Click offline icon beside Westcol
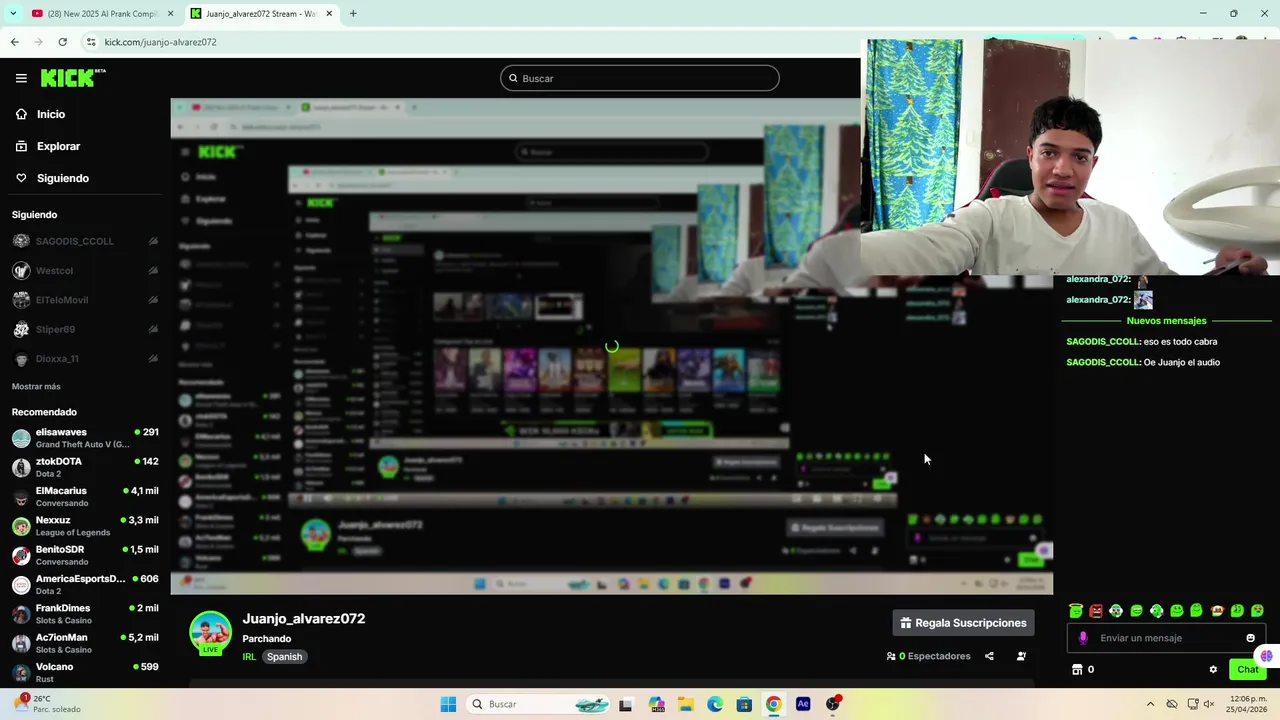Screen dimensions: 1280x720 (x=153, y=270)
